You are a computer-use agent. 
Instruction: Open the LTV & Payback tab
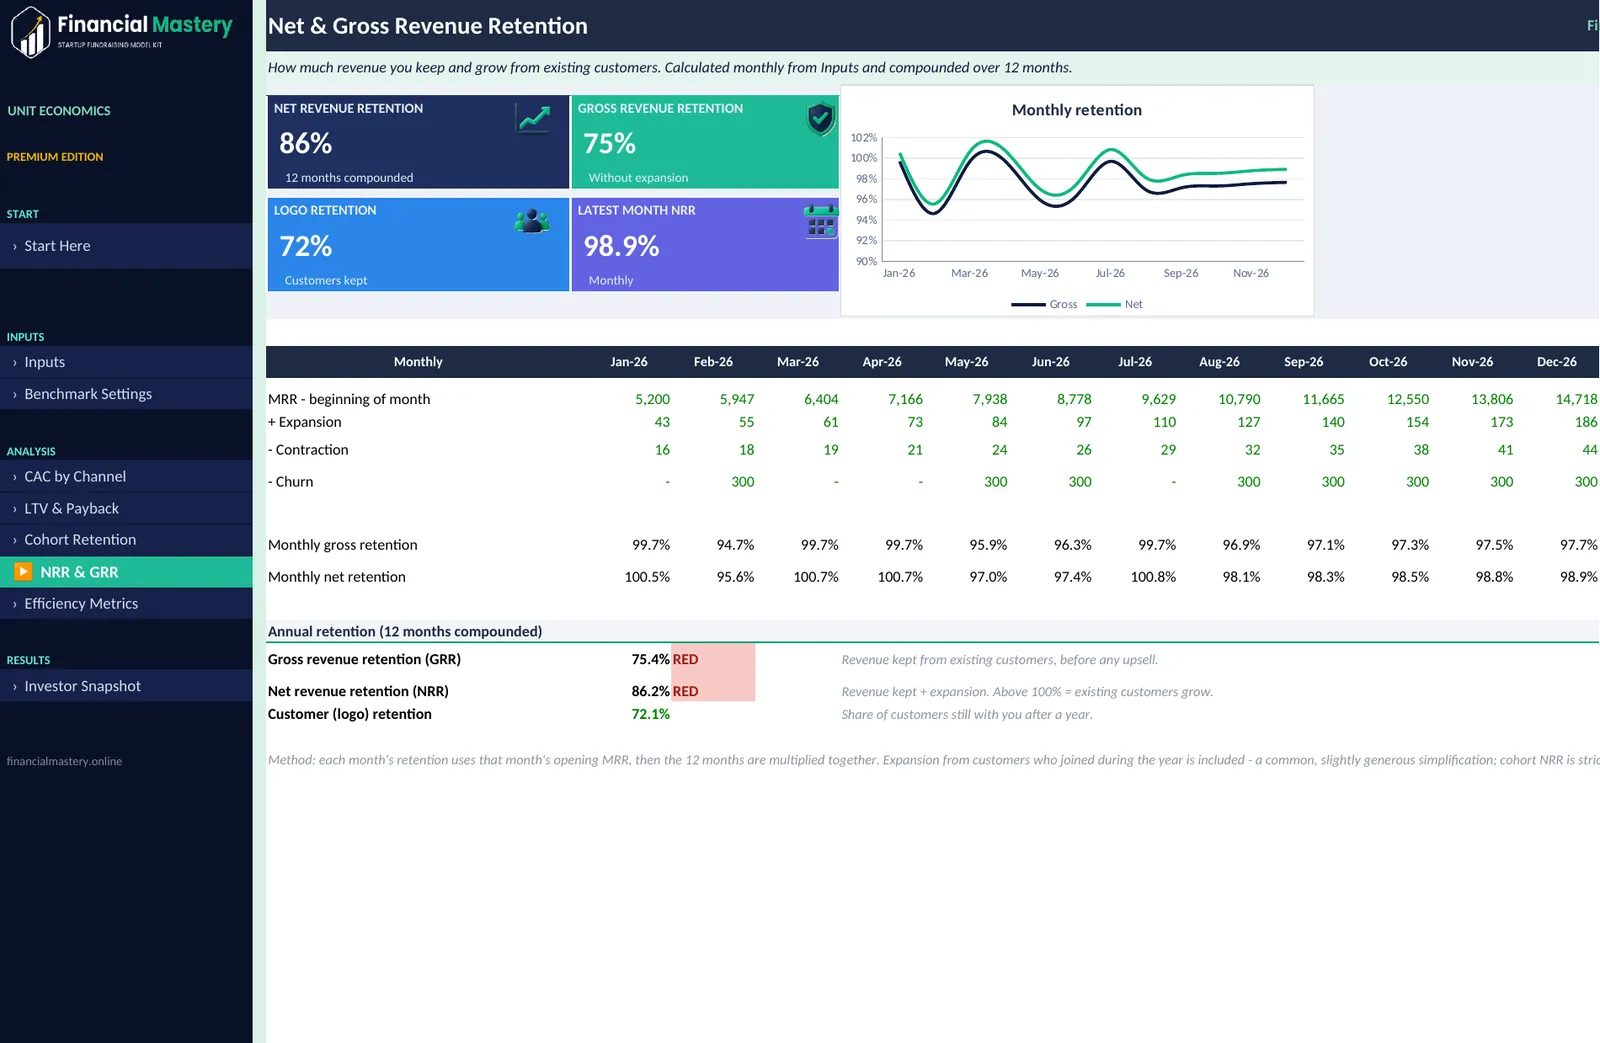[x=126, y=509]
